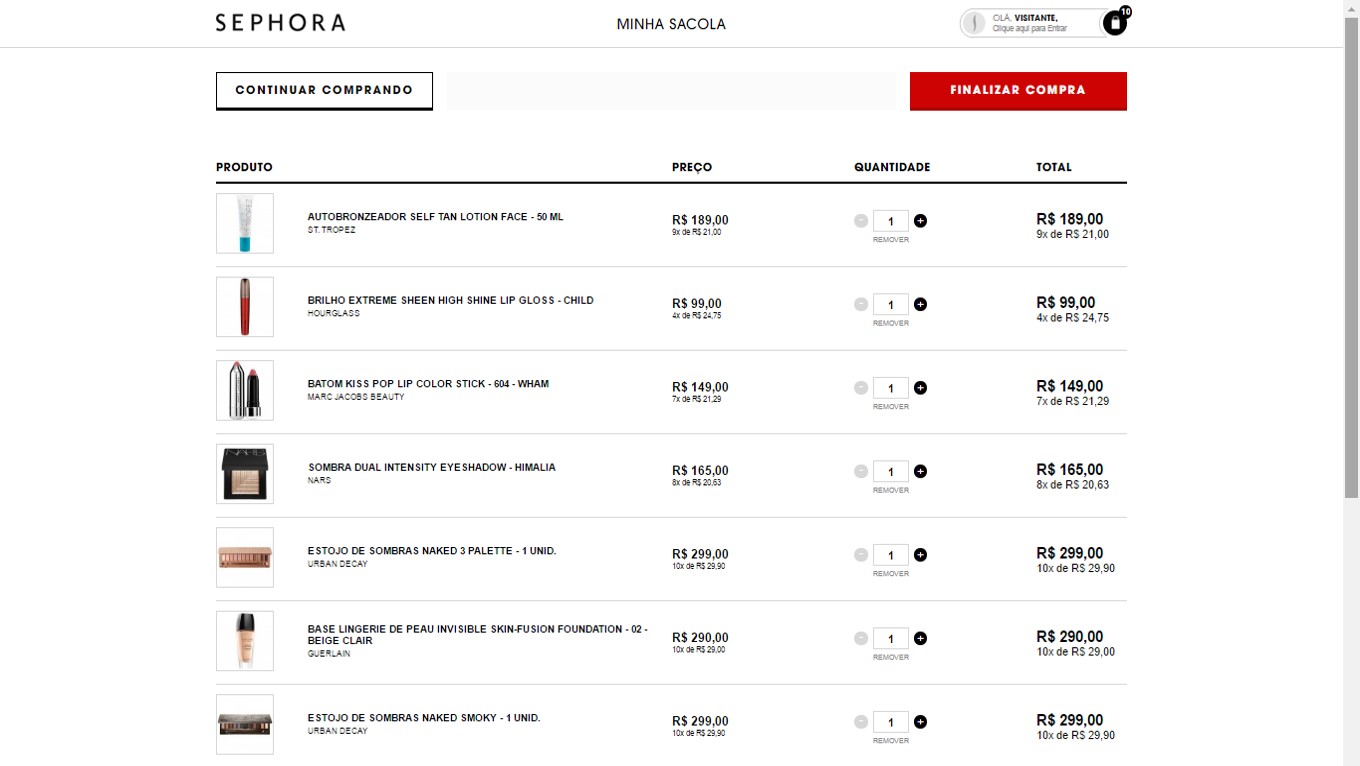The width and height of the screenshot is (1360, 766).
Task: Open the Naked 3 palette thumbnail
Action: point(245,557)
